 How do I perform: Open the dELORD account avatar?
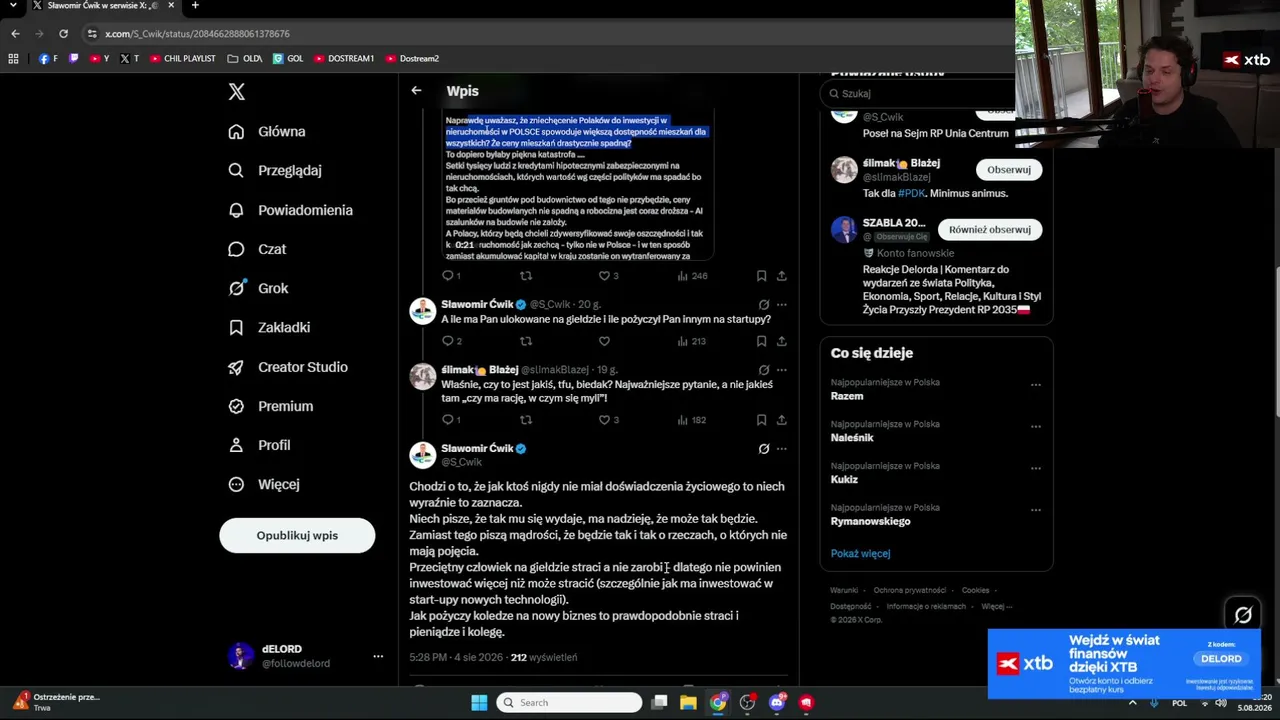pos(240,656)
